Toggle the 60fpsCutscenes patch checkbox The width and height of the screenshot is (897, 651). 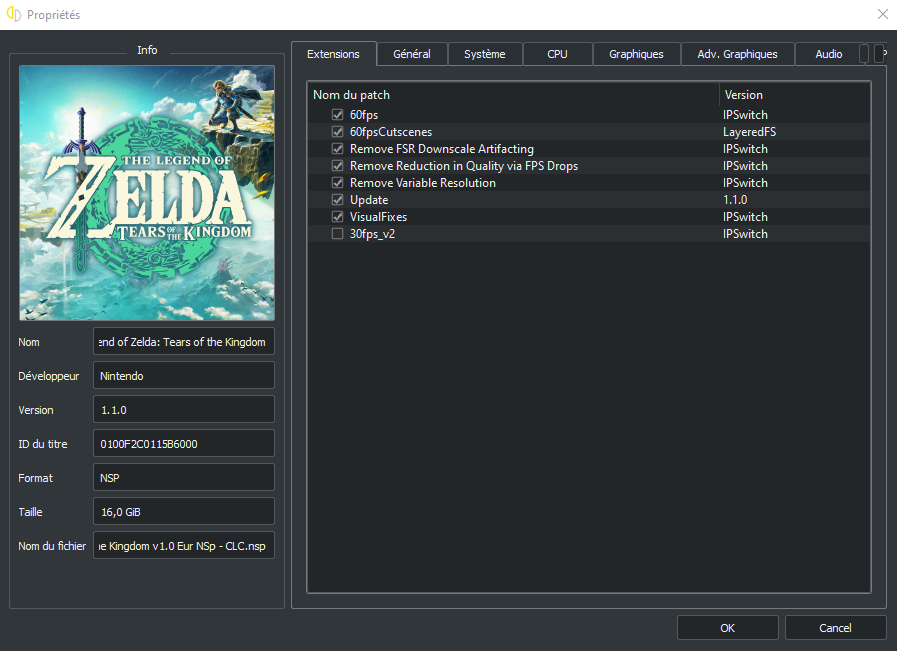click(x=337, y=132)
